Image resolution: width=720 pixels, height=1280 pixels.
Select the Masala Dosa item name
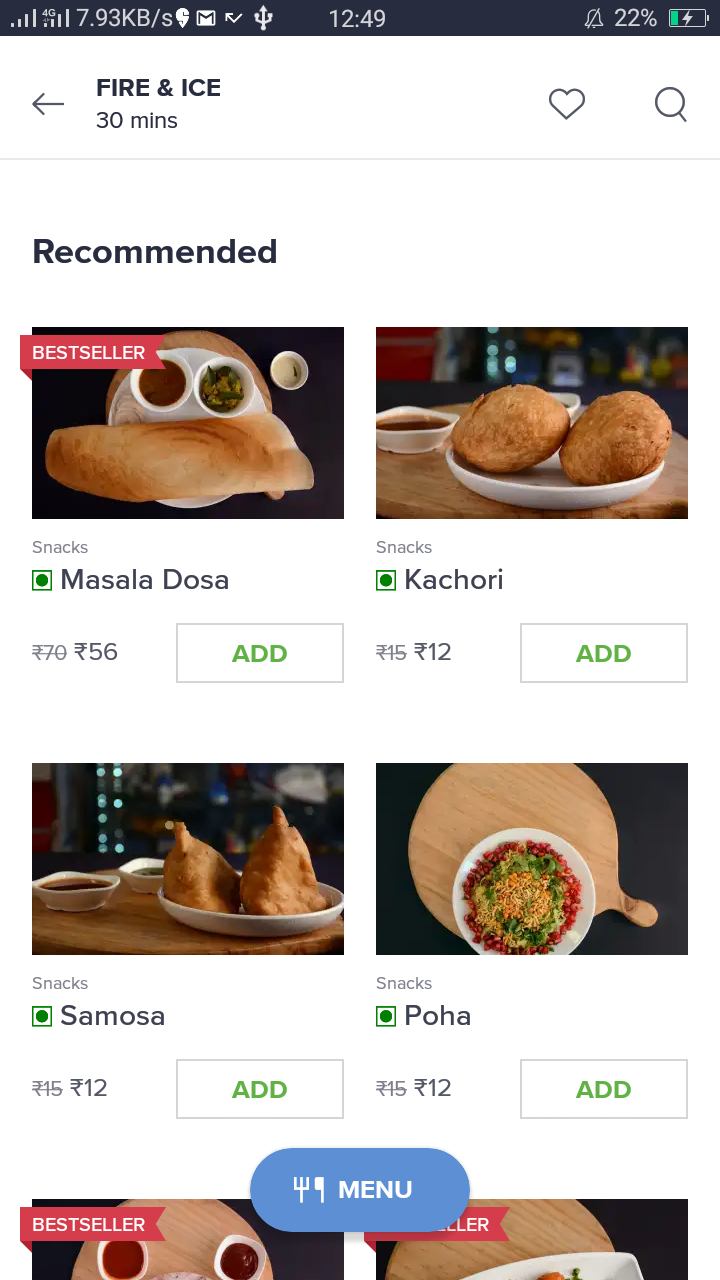pyautogui.click(x=145, y=580)
